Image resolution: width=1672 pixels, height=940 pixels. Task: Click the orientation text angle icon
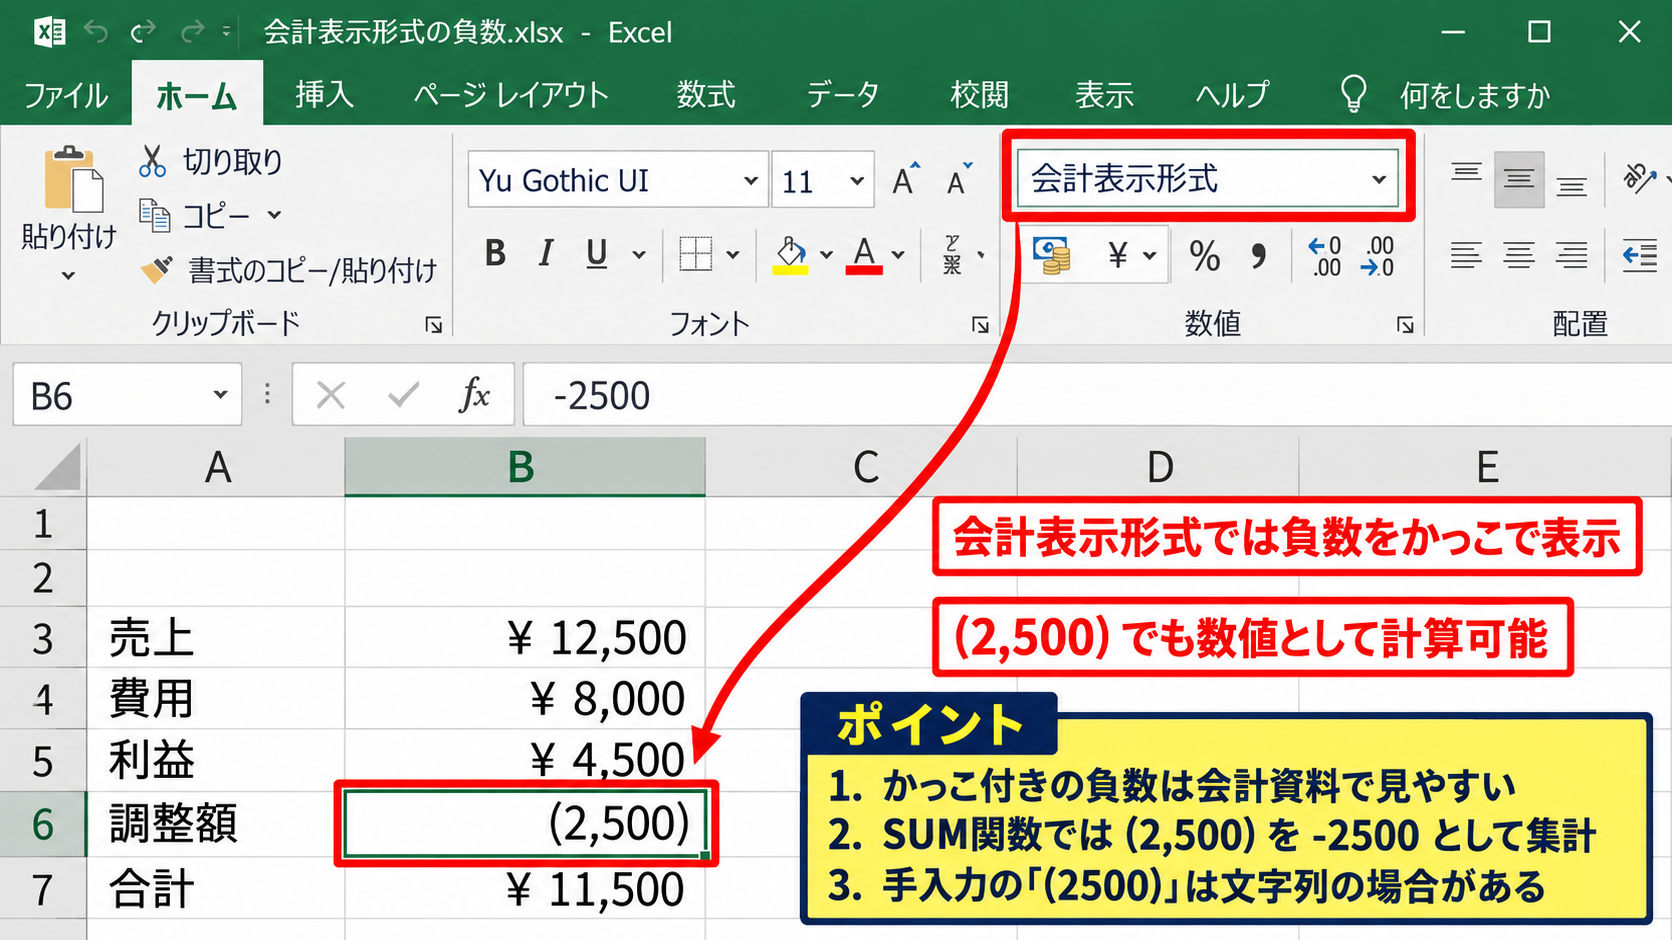1639,179
